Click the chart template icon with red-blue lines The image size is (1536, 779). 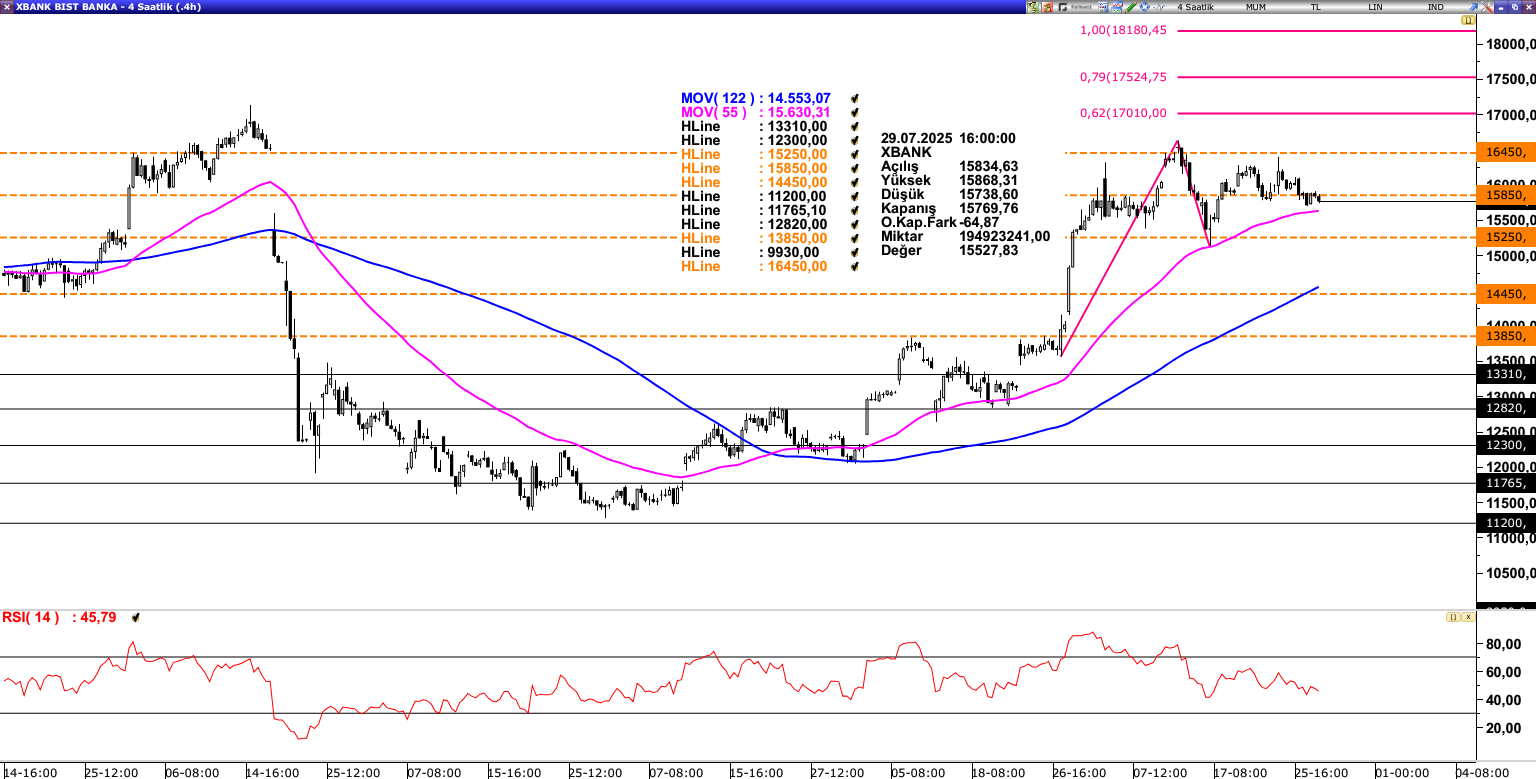pyautogui.click(x=1117, y=7)
